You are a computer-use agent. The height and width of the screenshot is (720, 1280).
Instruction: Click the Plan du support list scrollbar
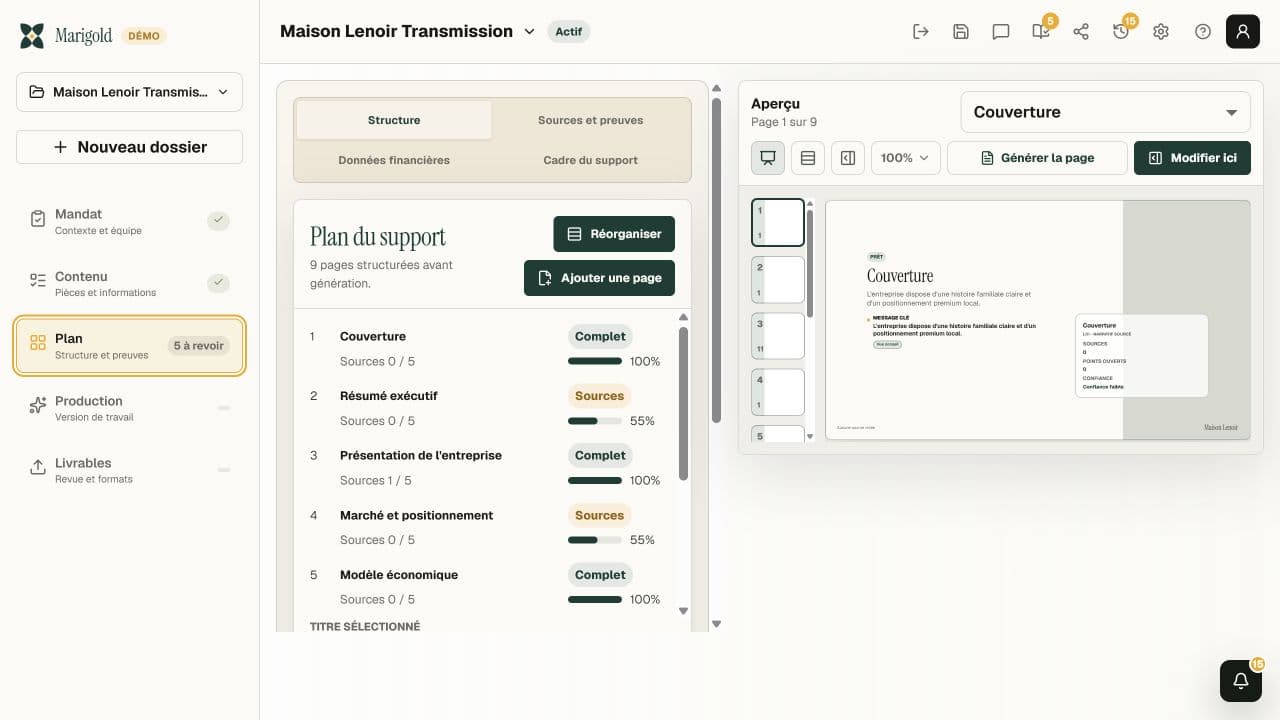(x=684, y=403)
